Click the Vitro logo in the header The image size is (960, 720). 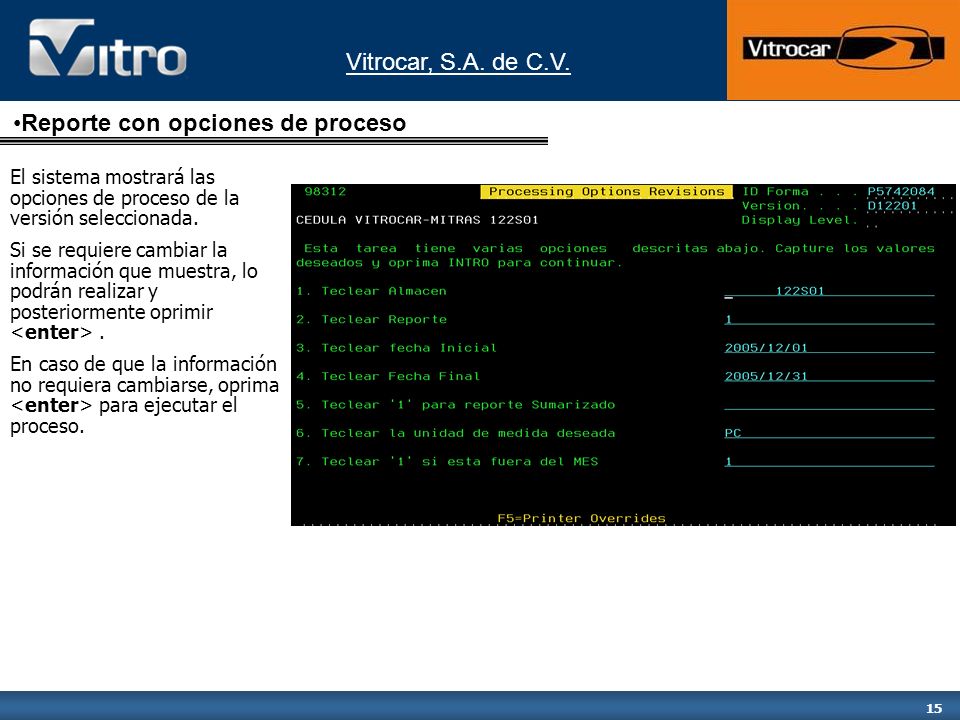click(x=108, y=47)
